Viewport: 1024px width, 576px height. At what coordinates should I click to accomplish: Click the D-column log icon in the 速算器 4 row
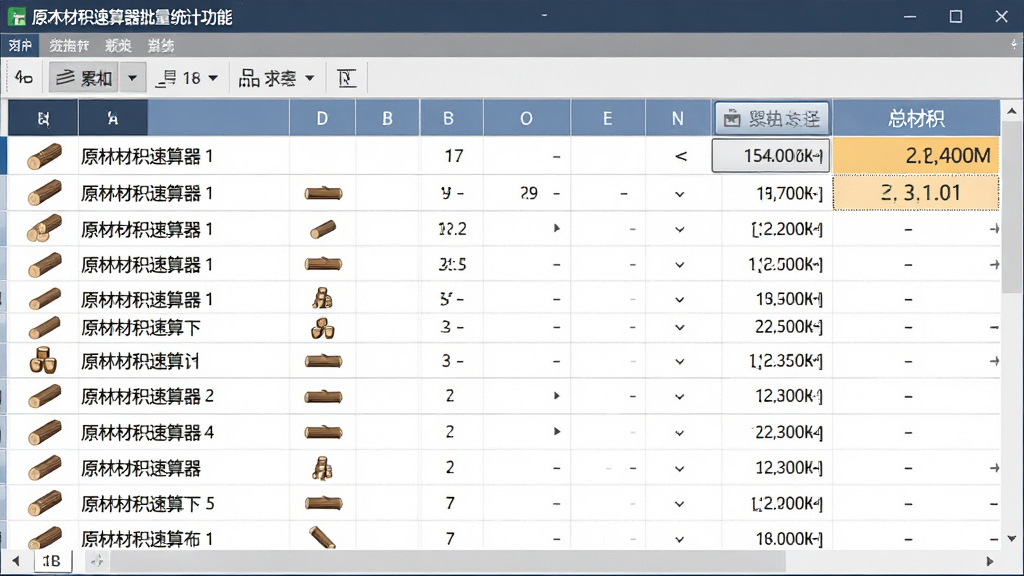point(323,432)
